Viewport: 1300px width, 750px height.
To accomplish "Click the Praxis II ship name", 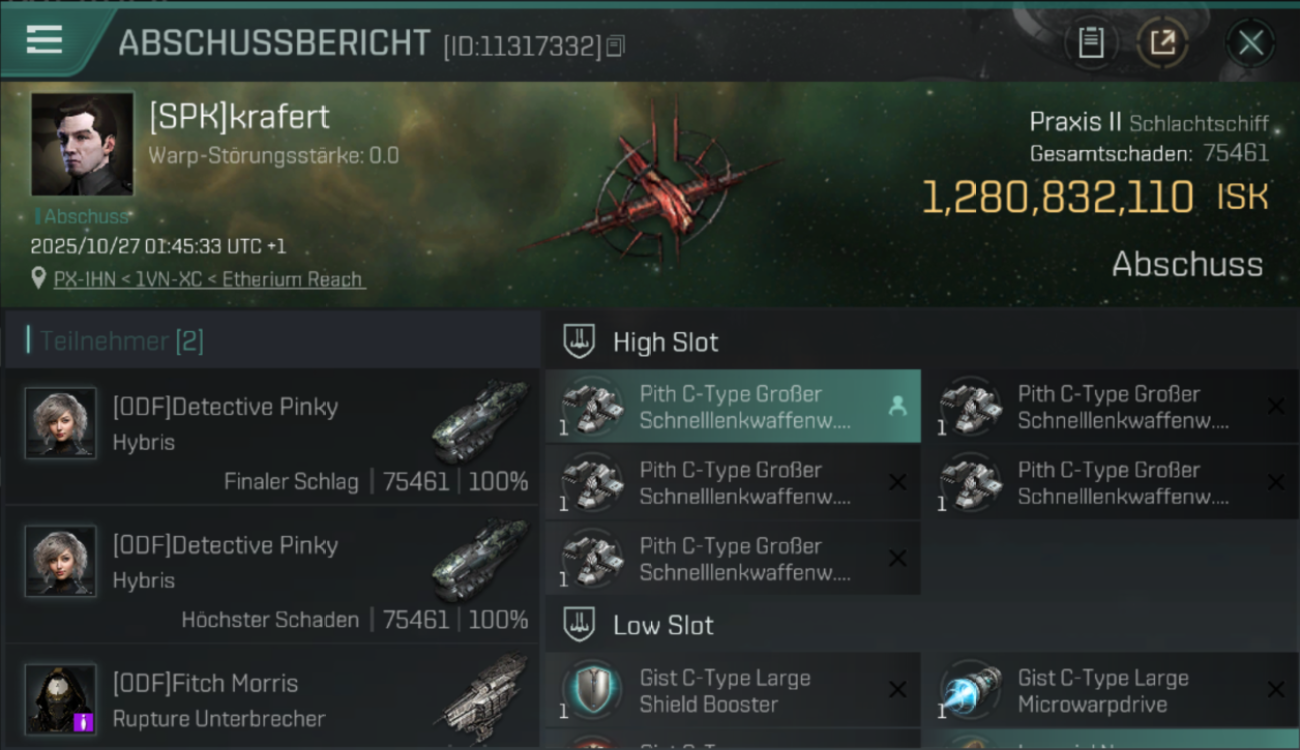I will tap(1075, 122).
